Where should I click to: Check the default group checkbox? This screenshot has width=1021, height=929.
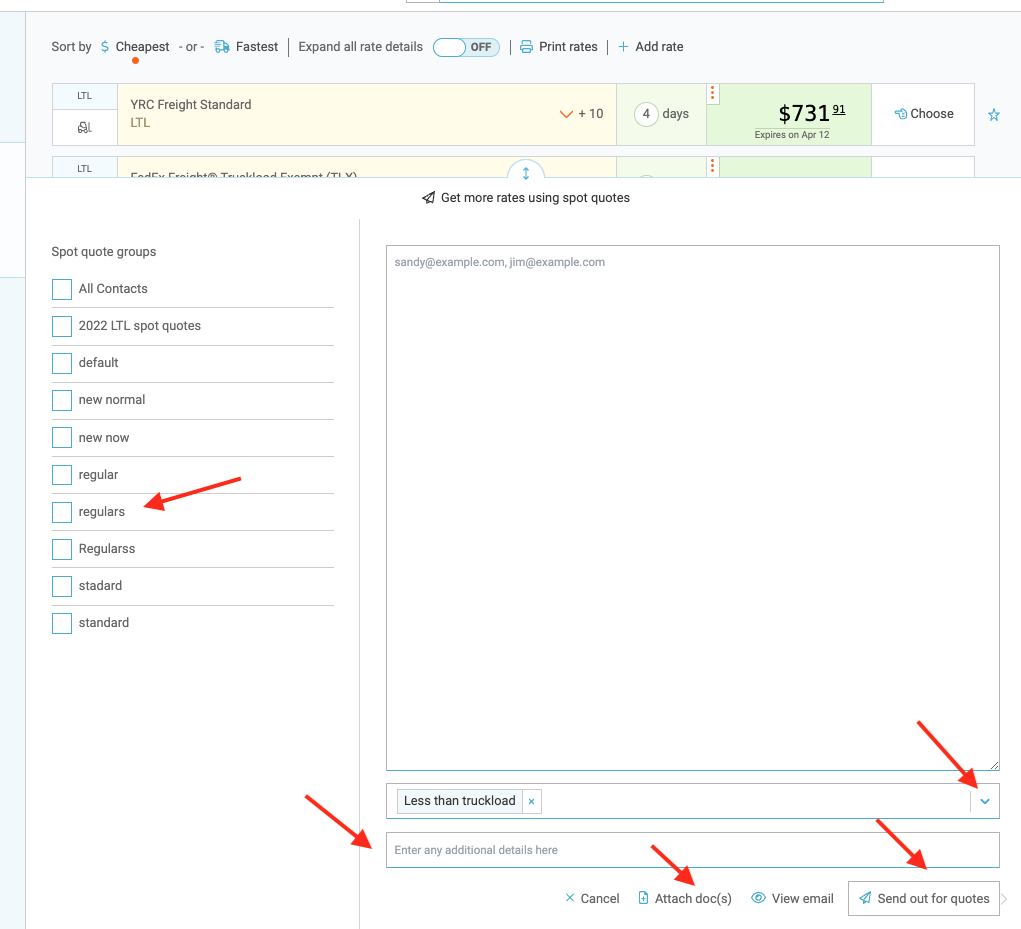tap(62, 363)
